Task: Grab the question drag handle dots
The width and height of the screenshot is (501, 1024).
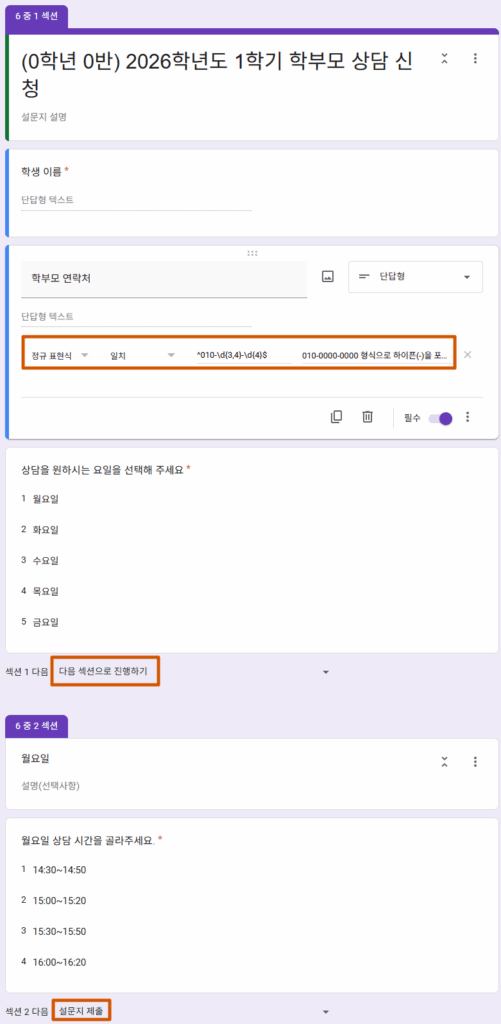Action: coord(251,253)
